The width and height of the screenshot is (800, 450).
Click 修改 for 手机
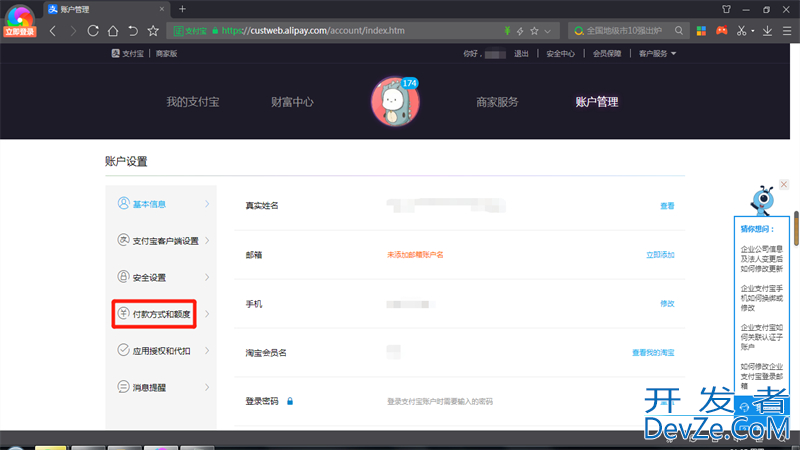(x=667, y=304)
